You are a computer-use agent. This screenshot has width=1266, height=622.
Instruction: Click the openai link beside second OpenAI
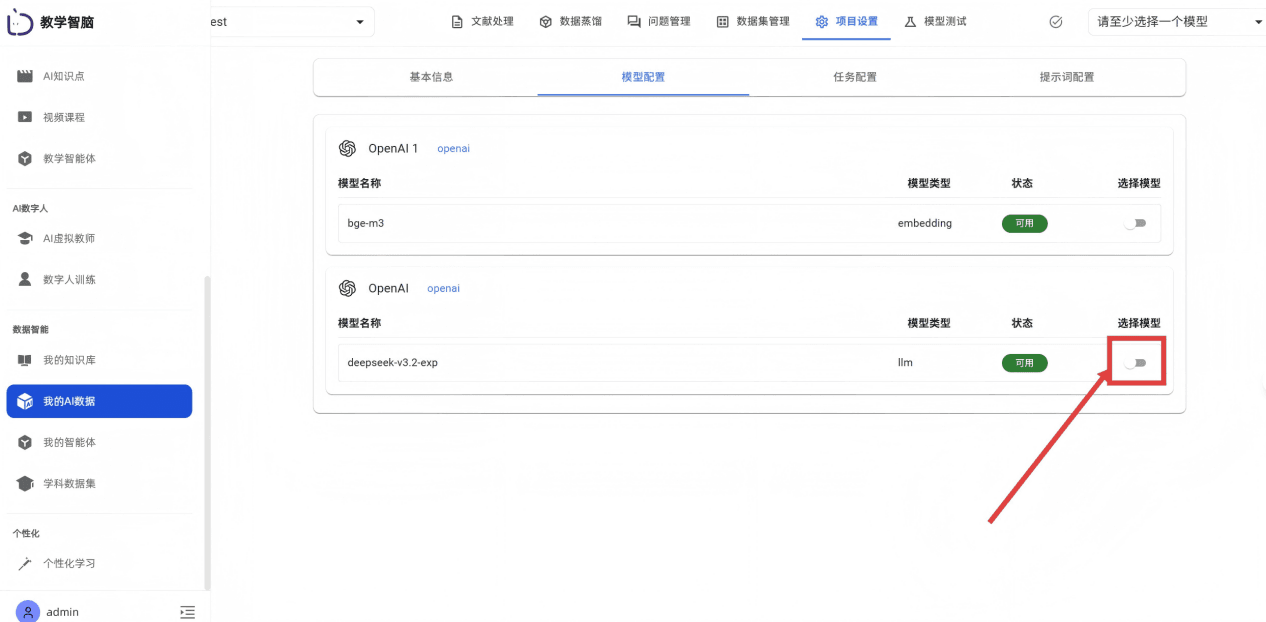pyautogui.click(x=443, y=288)
